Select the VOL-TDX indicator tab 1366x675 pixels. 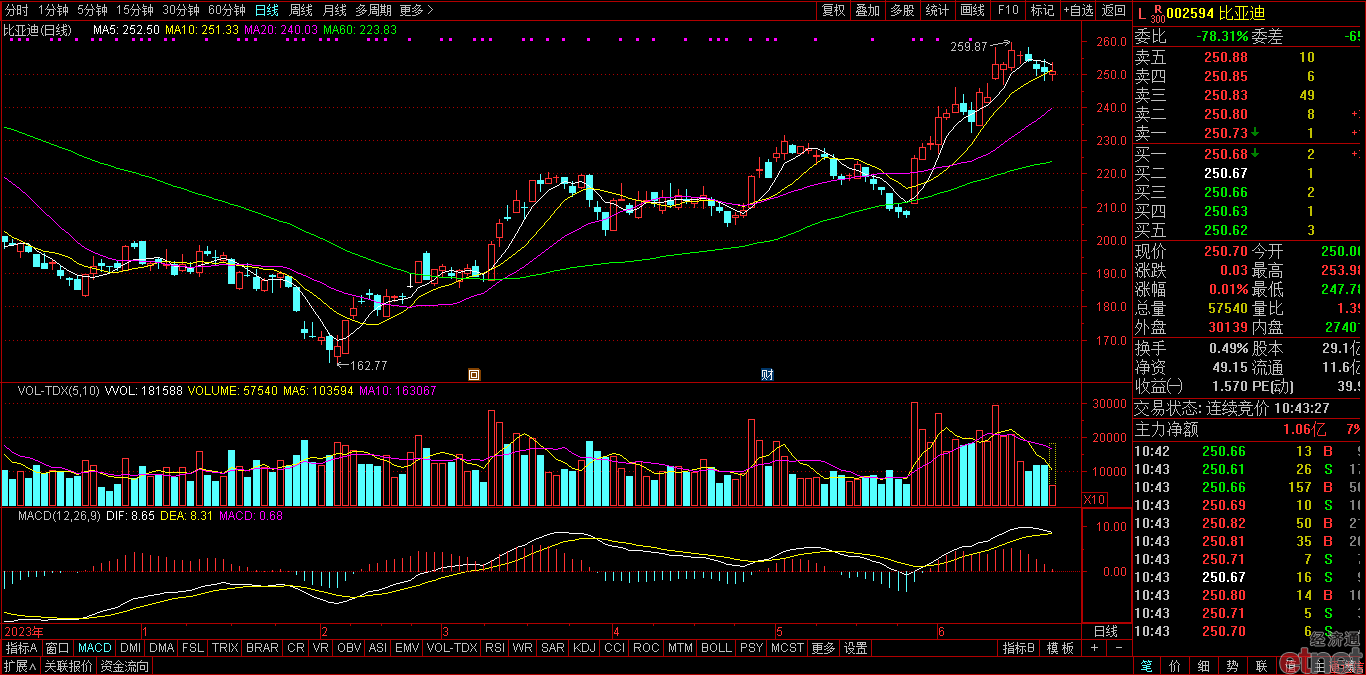coord(452,648)
